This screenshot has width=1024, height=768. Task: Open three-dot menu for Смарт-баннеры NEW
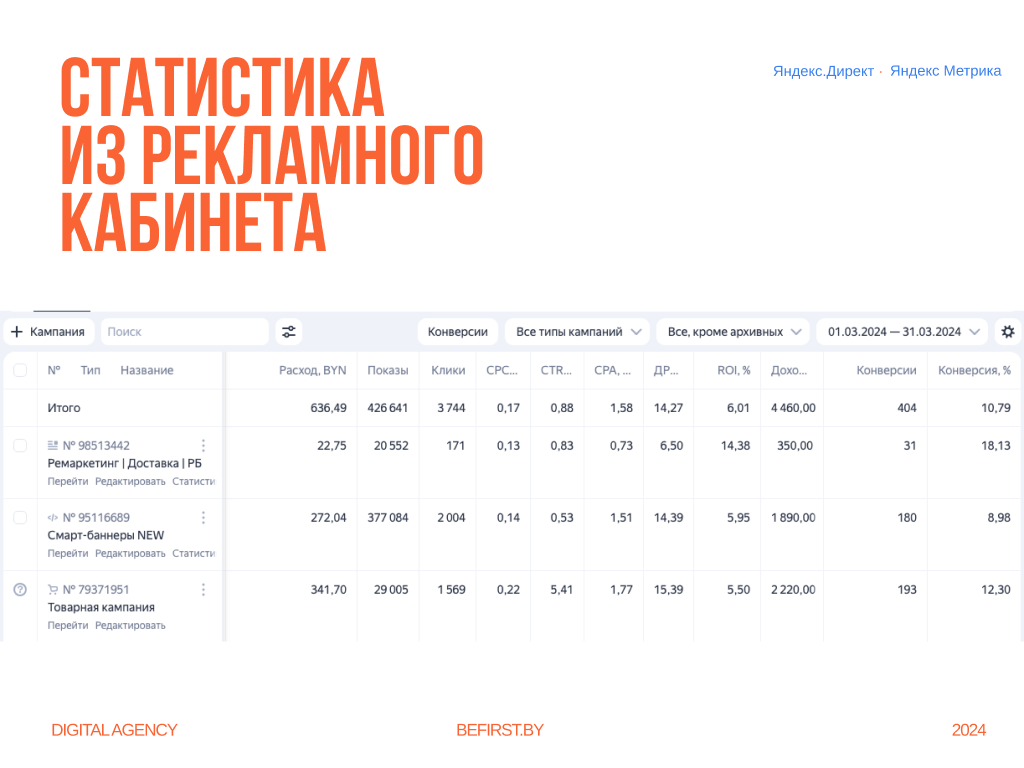(x=203, y=518)
